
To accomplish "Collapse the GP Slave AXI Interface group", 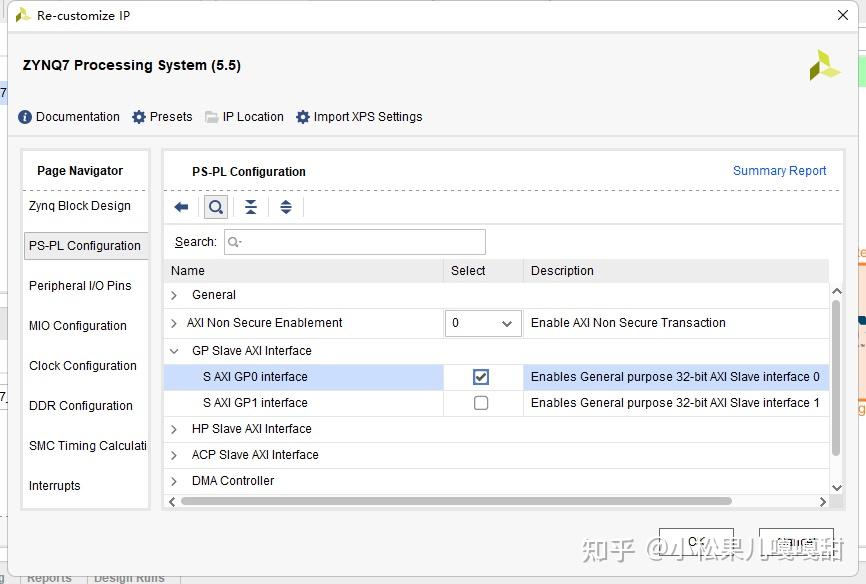I will 174,351.
